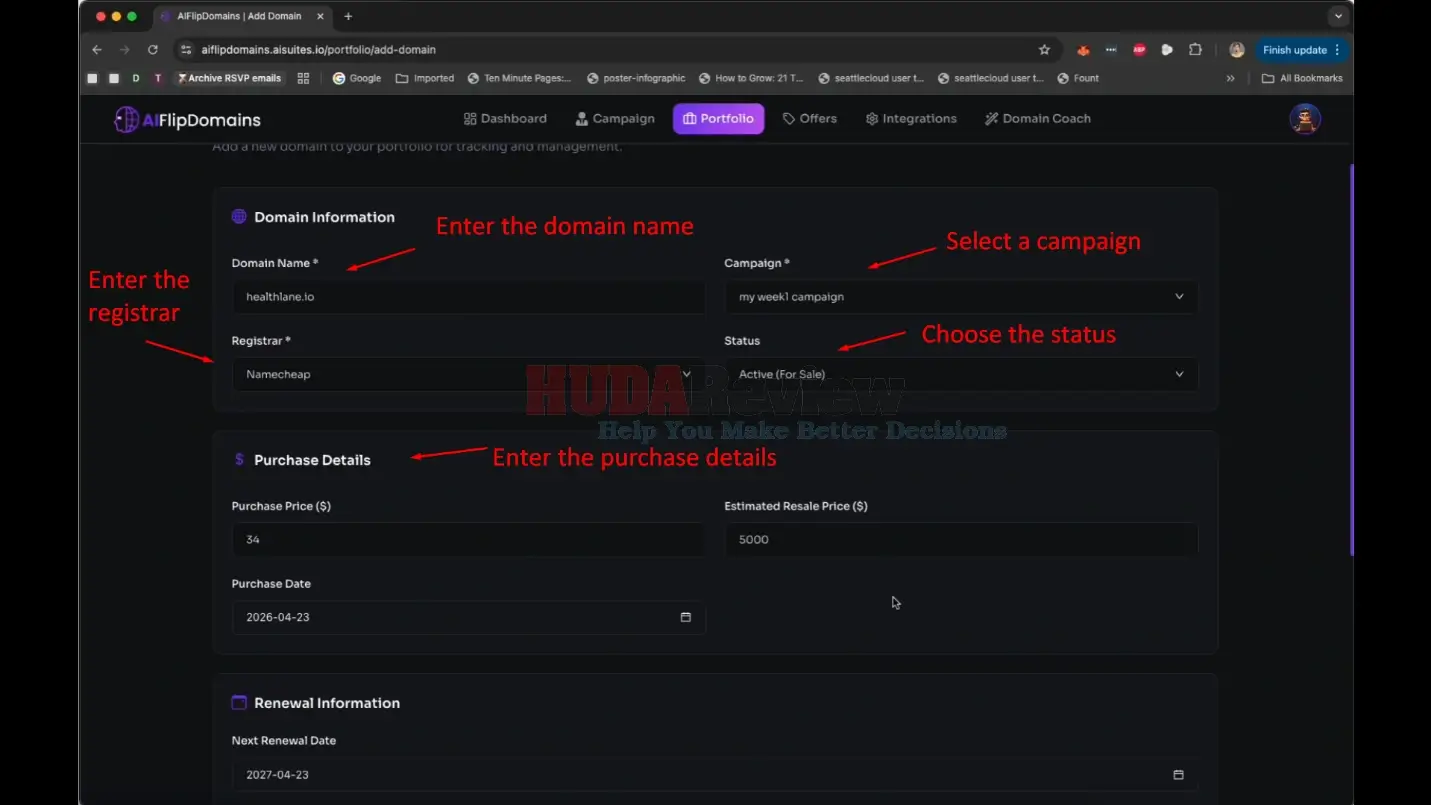Select the Portfolio nav tab
This screenshot has width=1431, height=805.
click(718, 118)
